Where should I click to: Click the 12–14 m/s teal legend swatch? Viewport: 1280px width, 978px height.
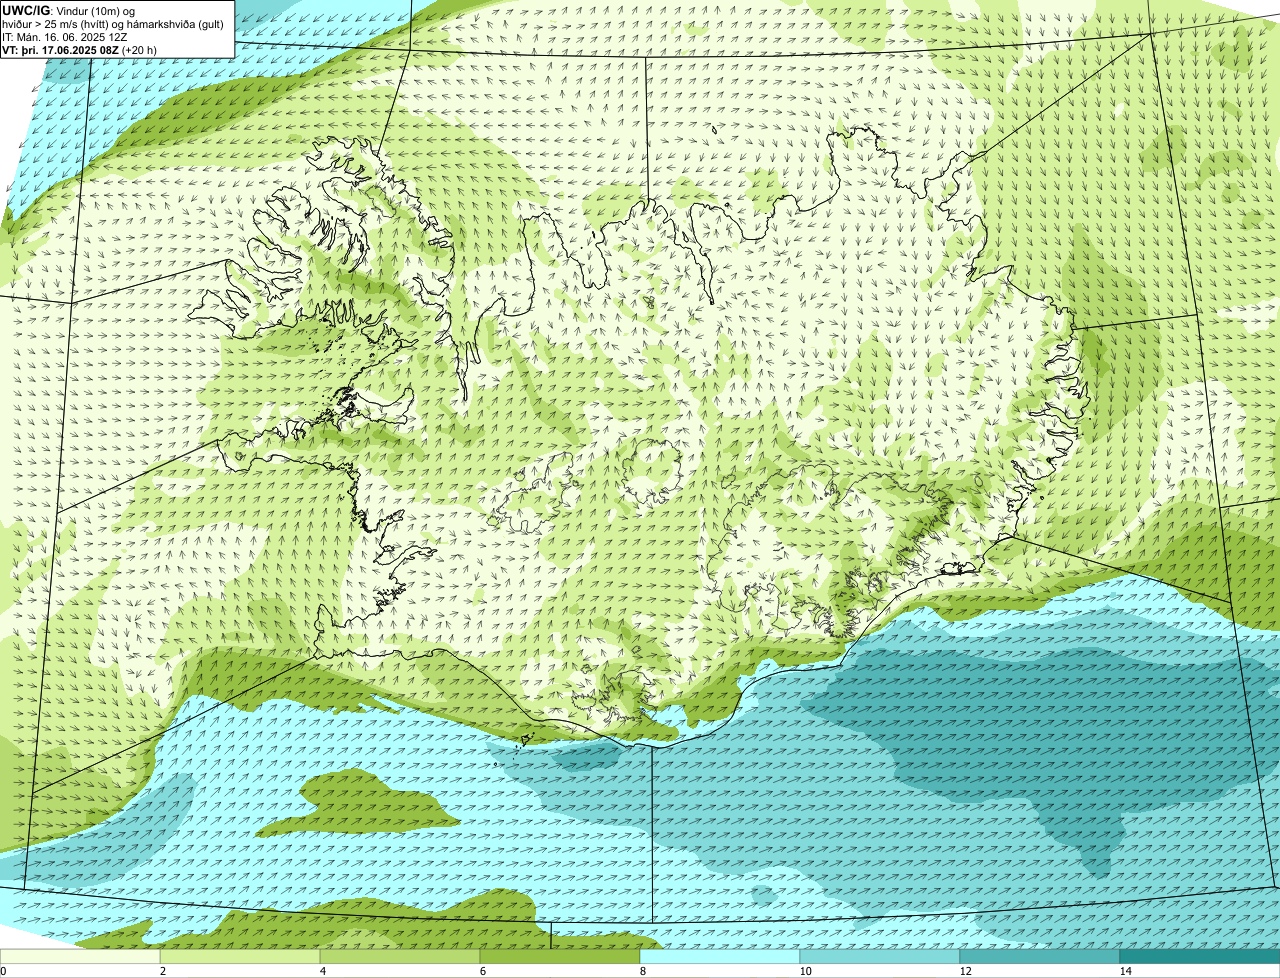click(x=1040, y=956)
